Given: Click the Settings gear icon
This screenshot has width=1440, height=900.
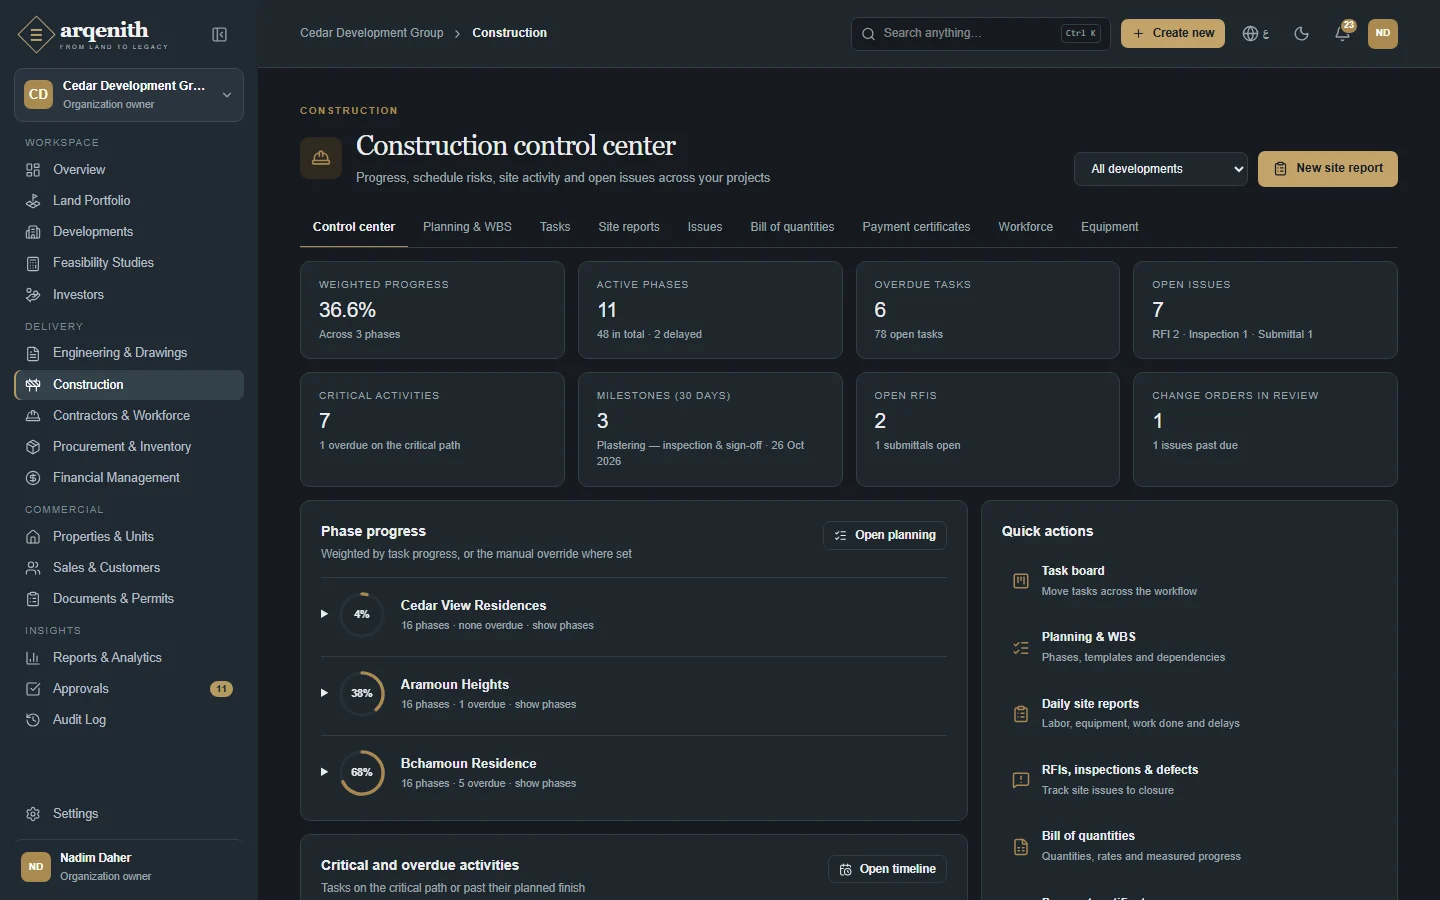Looking at the screenshot, I should (33, 814).
